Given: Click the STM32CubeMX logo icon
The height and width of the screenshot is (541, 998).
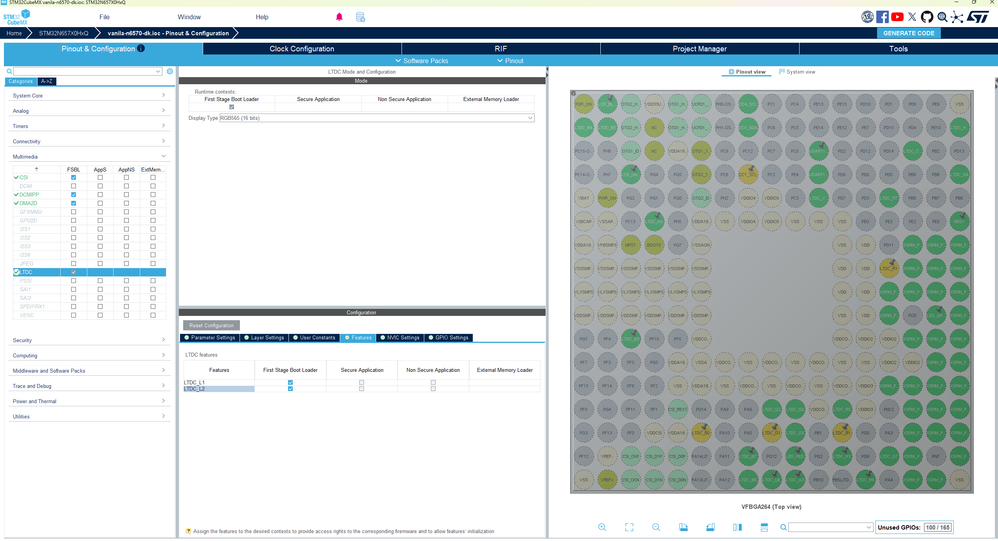Looking at the screenshot, I should pos(17,17).
